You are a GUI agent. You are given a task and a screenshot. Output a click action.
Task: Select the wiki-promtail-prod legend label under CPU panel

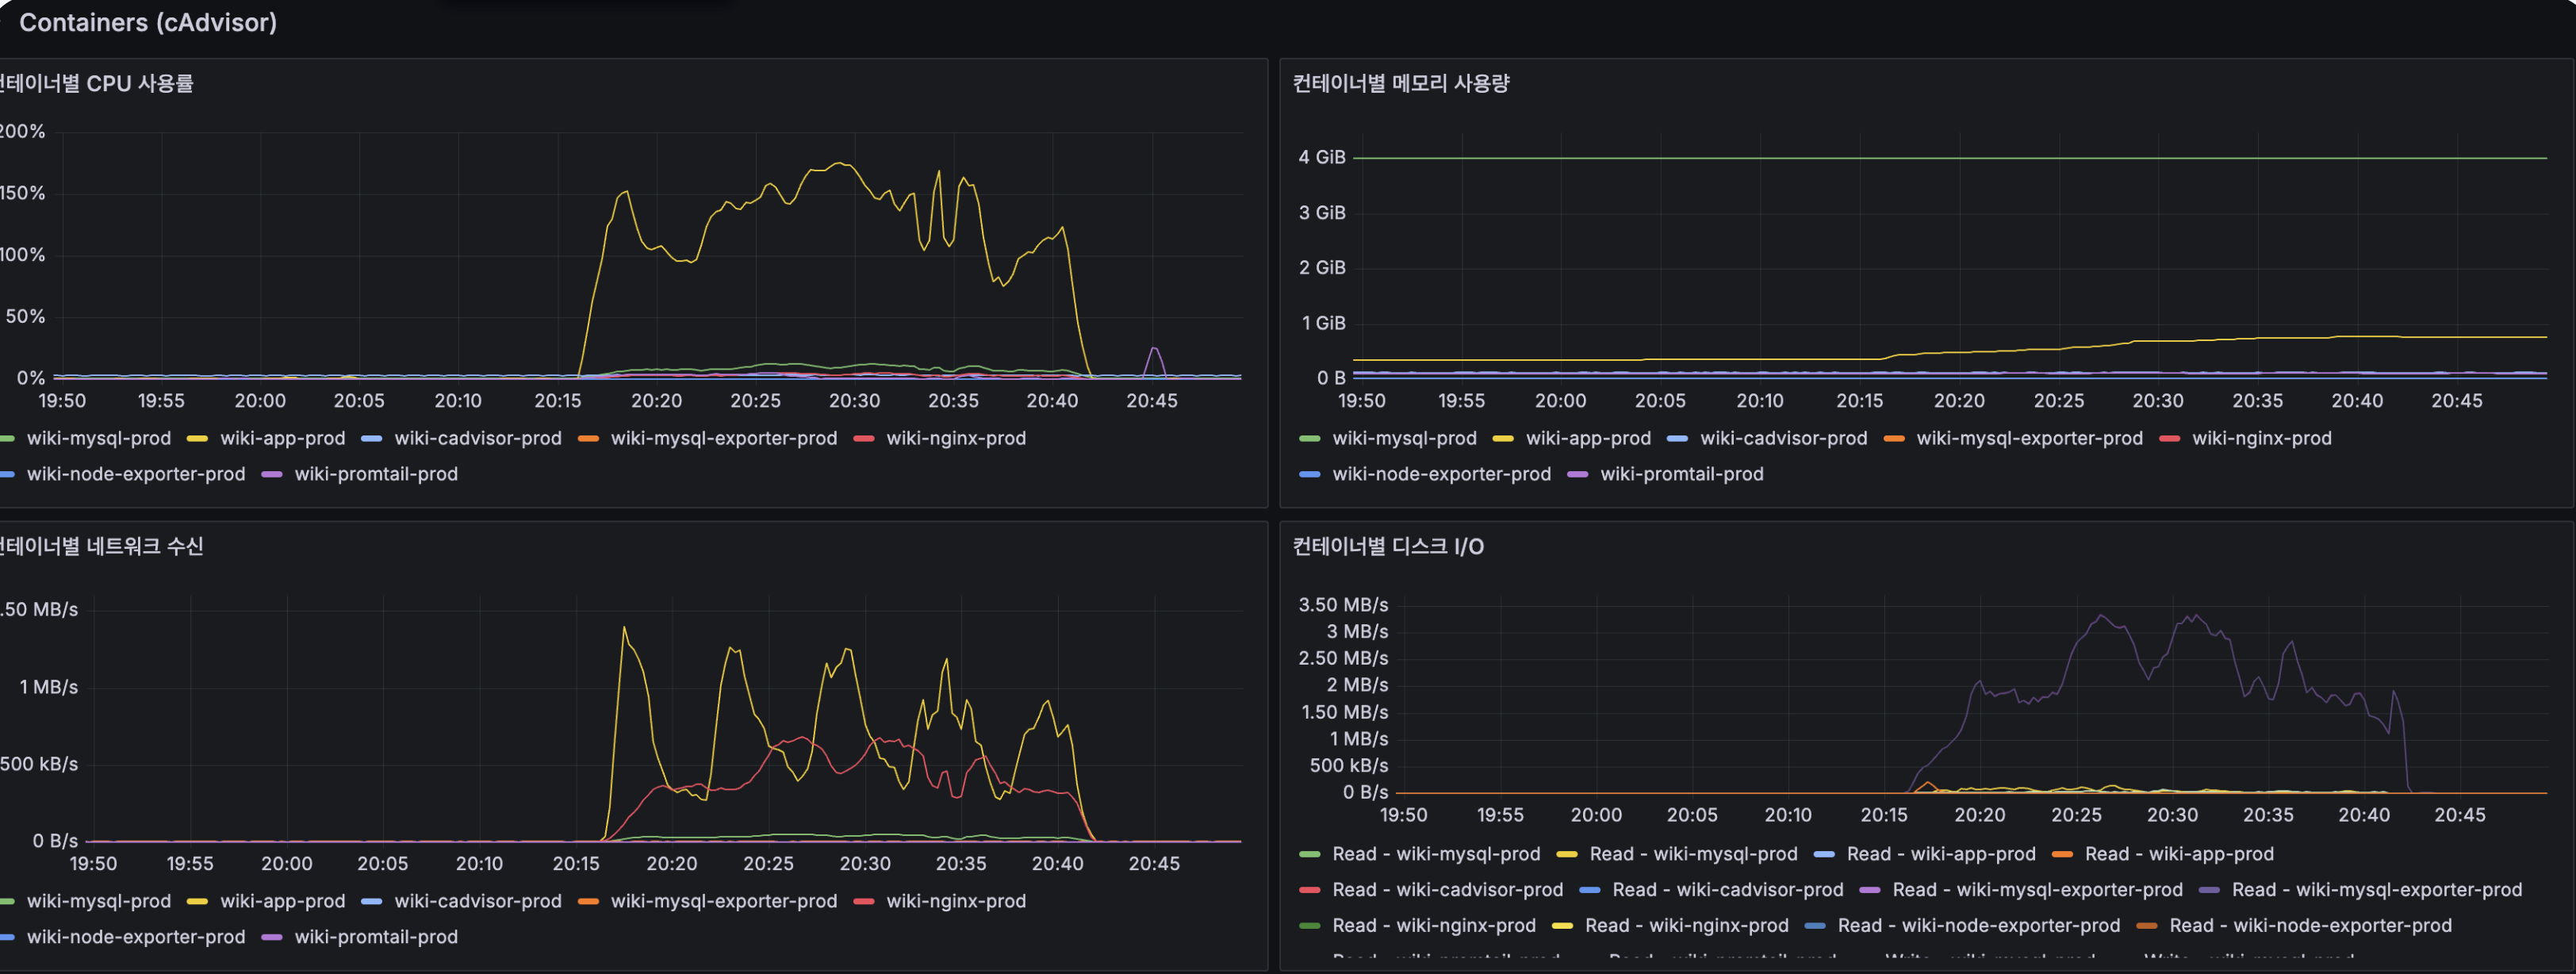376,474
